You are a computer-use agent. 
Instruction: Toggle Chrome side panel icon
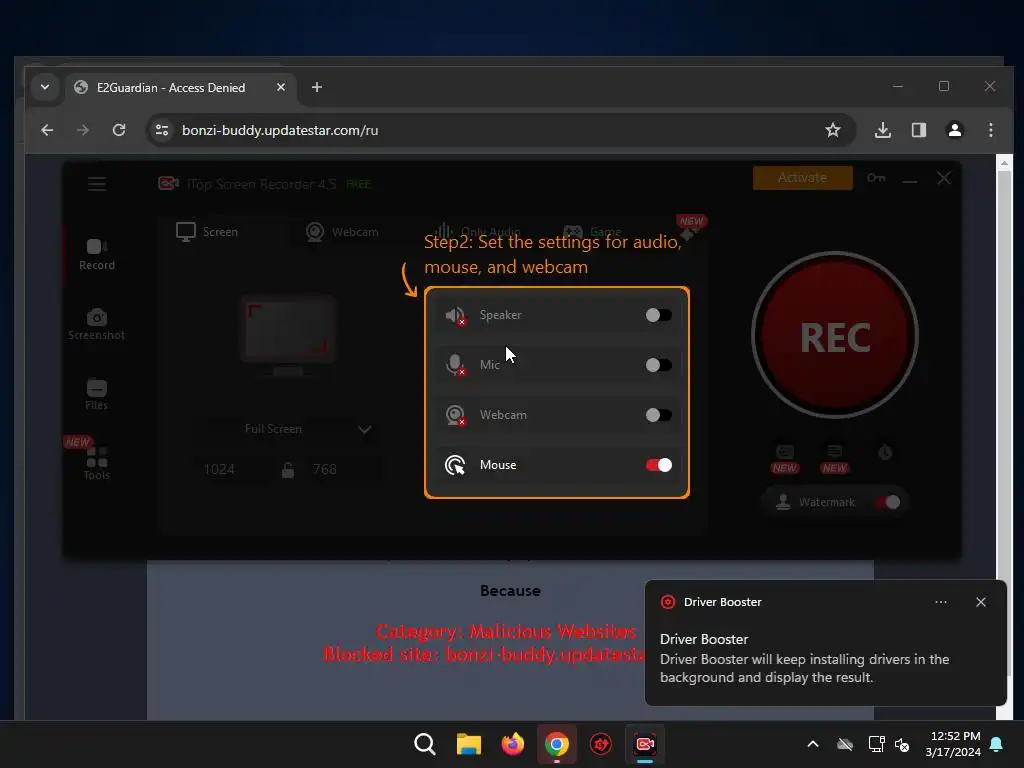[x=919, y=130]
